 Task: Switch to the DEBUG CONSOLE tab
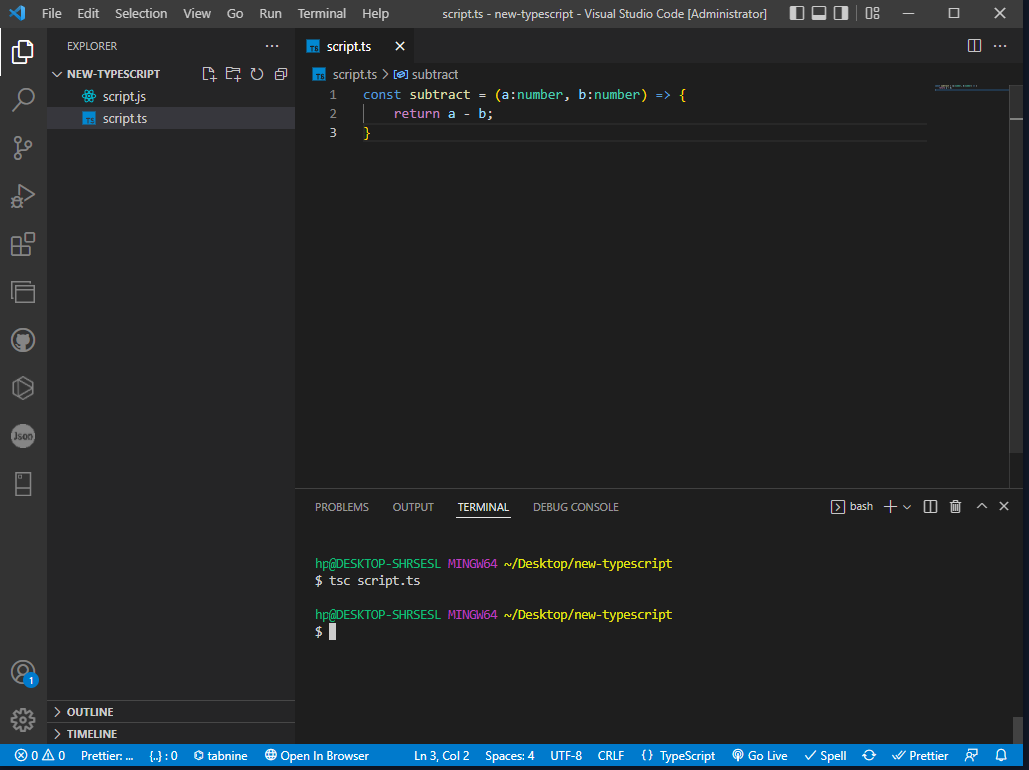[576, 507]
